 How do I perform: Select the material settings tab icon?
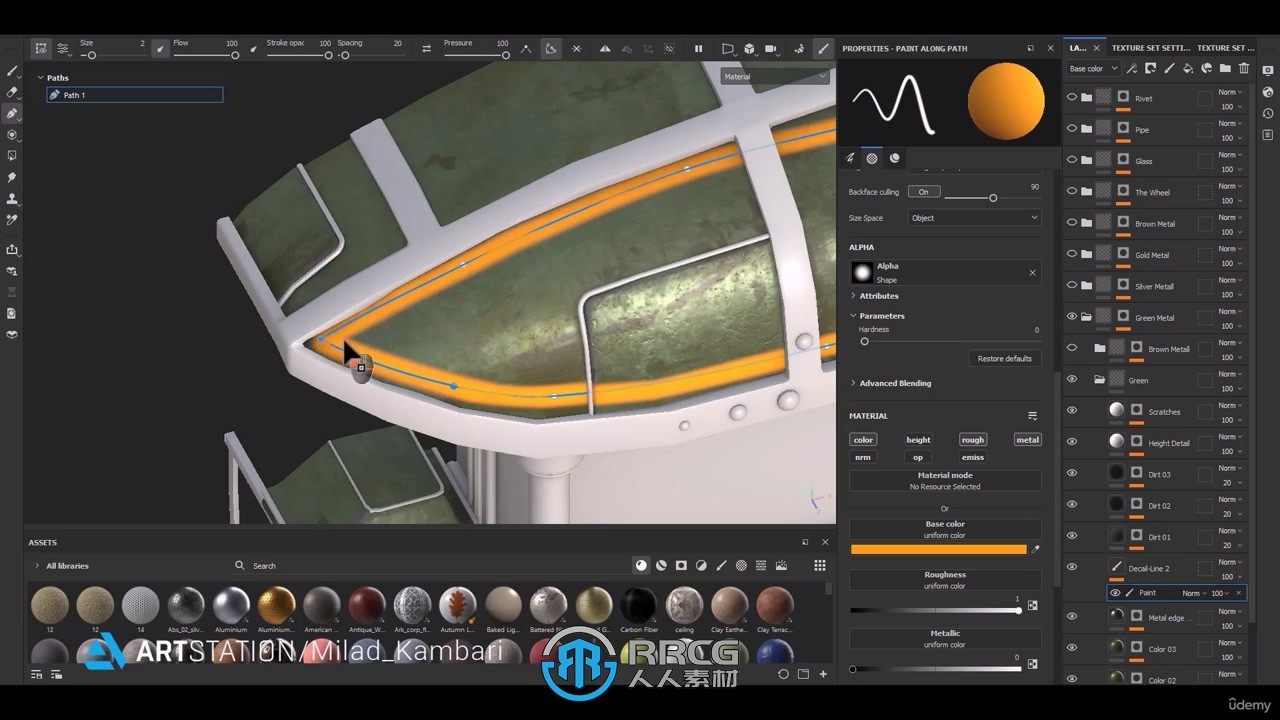894,158
